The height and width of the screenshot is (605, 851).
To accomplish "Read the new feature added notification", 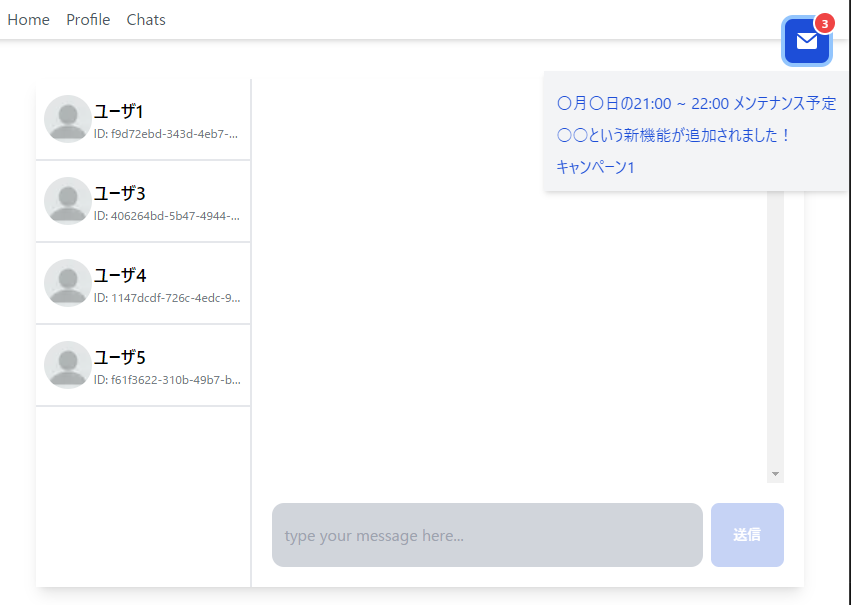I will point(673,135).
